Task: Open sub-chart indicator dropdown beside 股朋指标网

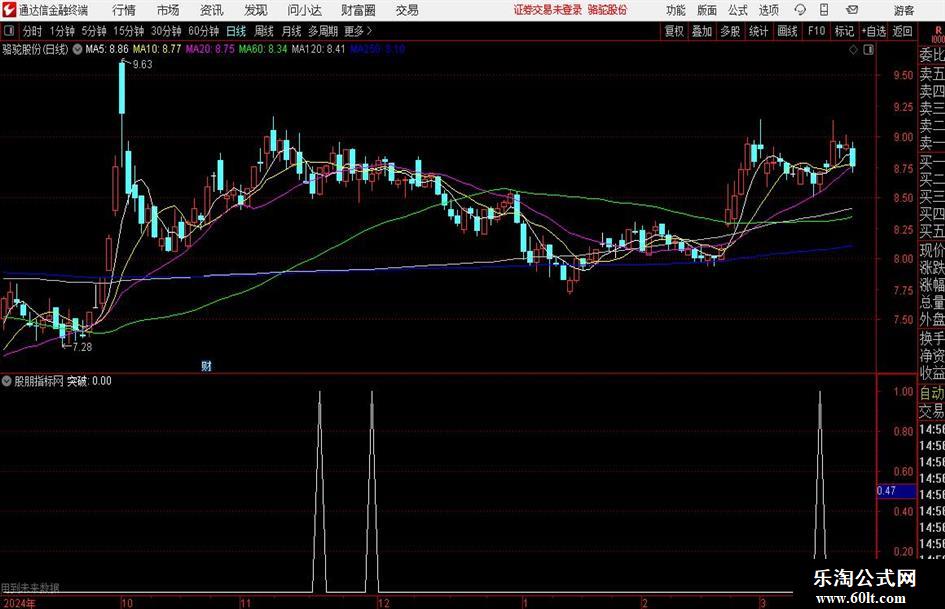Action: pos(7,381)
